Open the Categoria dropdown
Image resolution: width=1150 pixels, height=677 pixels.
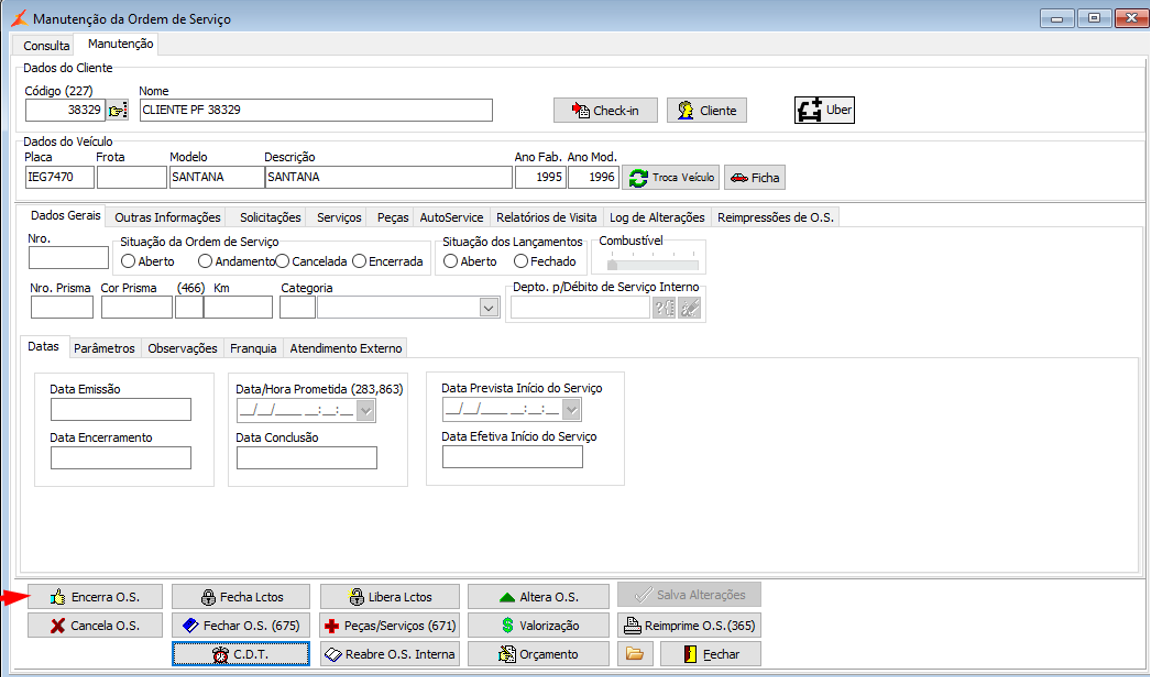coord(489,308)
